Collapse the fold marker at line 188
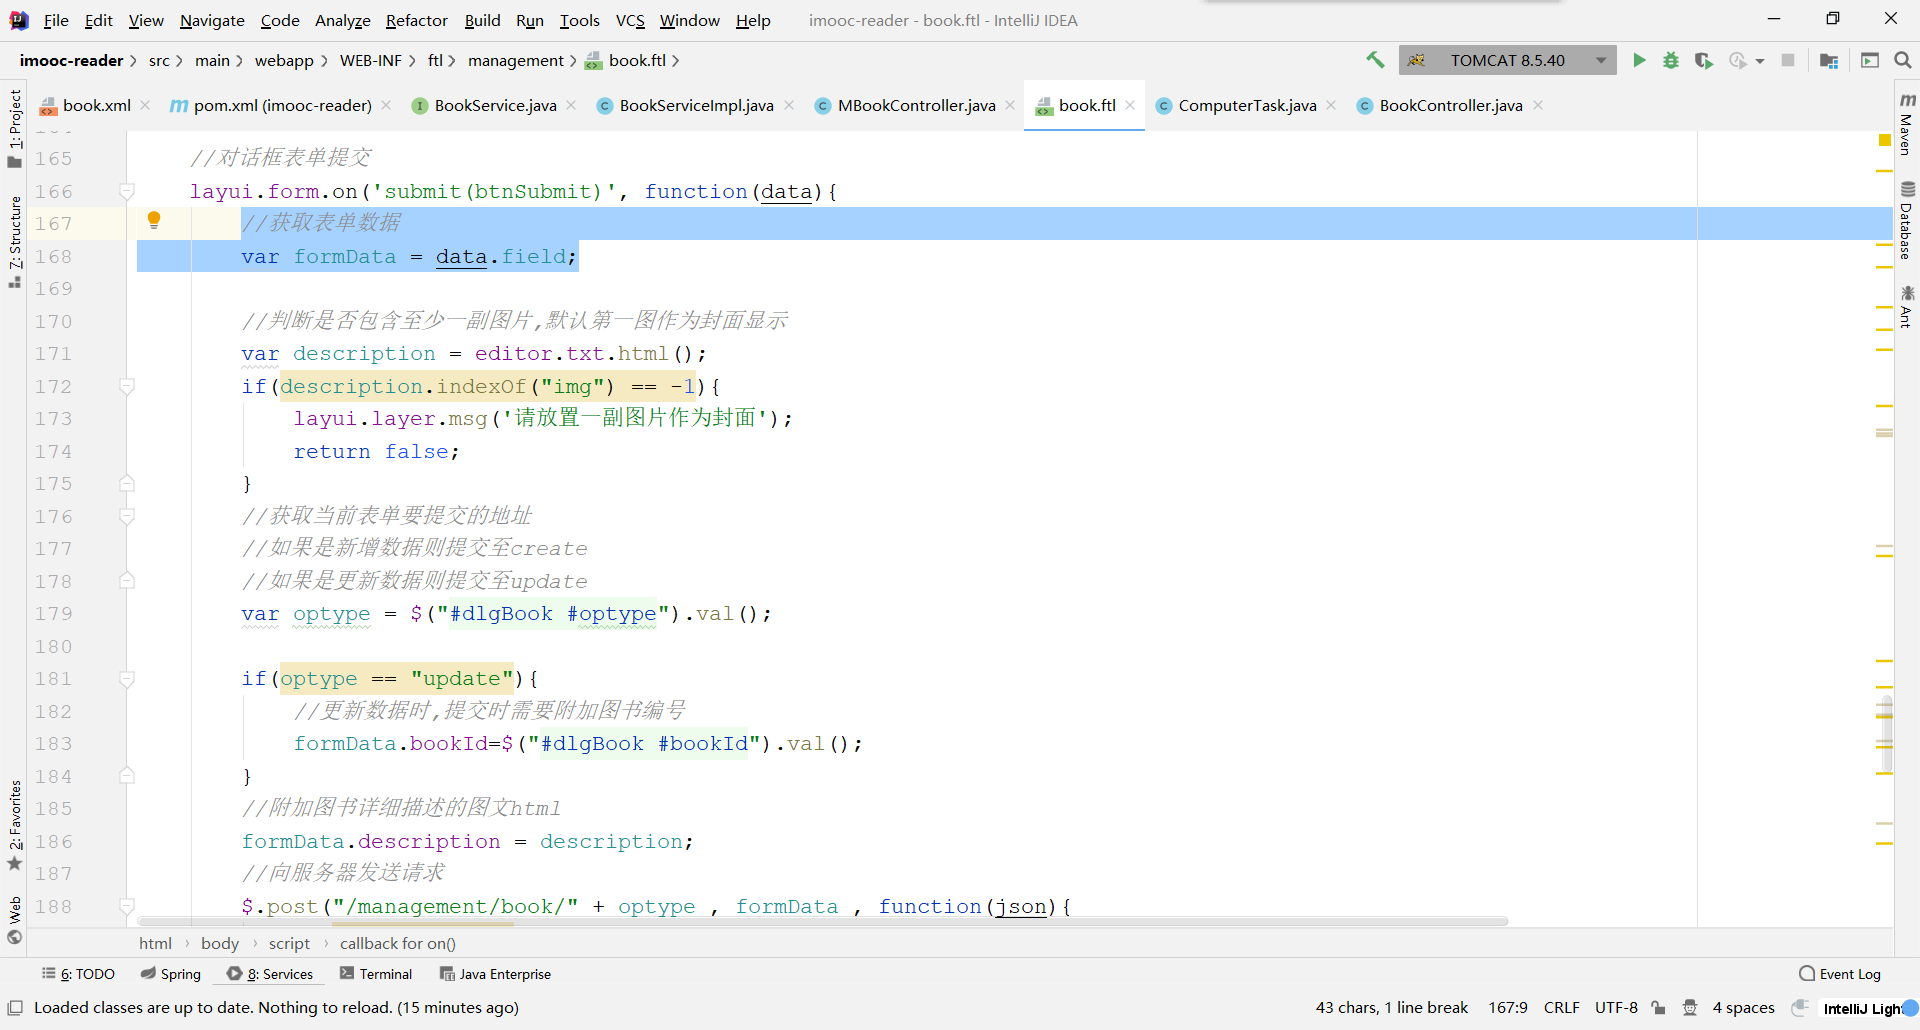The height and width of the screenshot is (1030, 1920). 127,906
